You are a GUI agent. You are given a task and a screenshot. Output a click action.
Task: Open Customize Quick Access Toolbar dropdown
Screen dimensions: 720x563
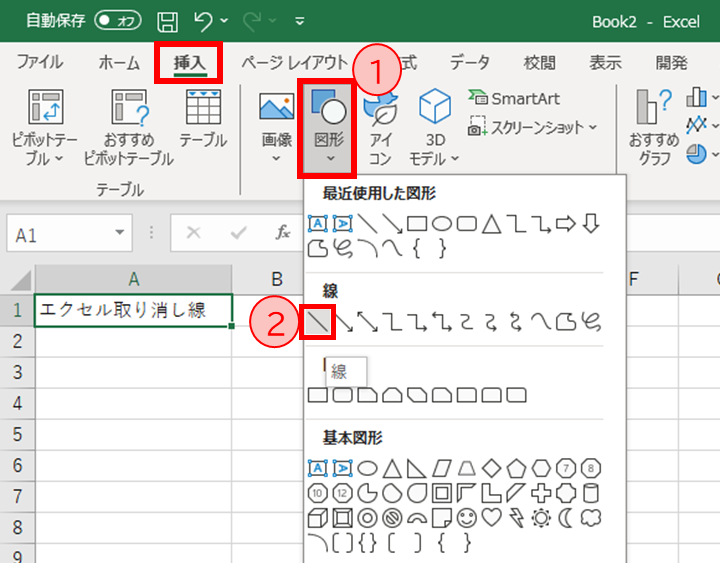[300, 21]
